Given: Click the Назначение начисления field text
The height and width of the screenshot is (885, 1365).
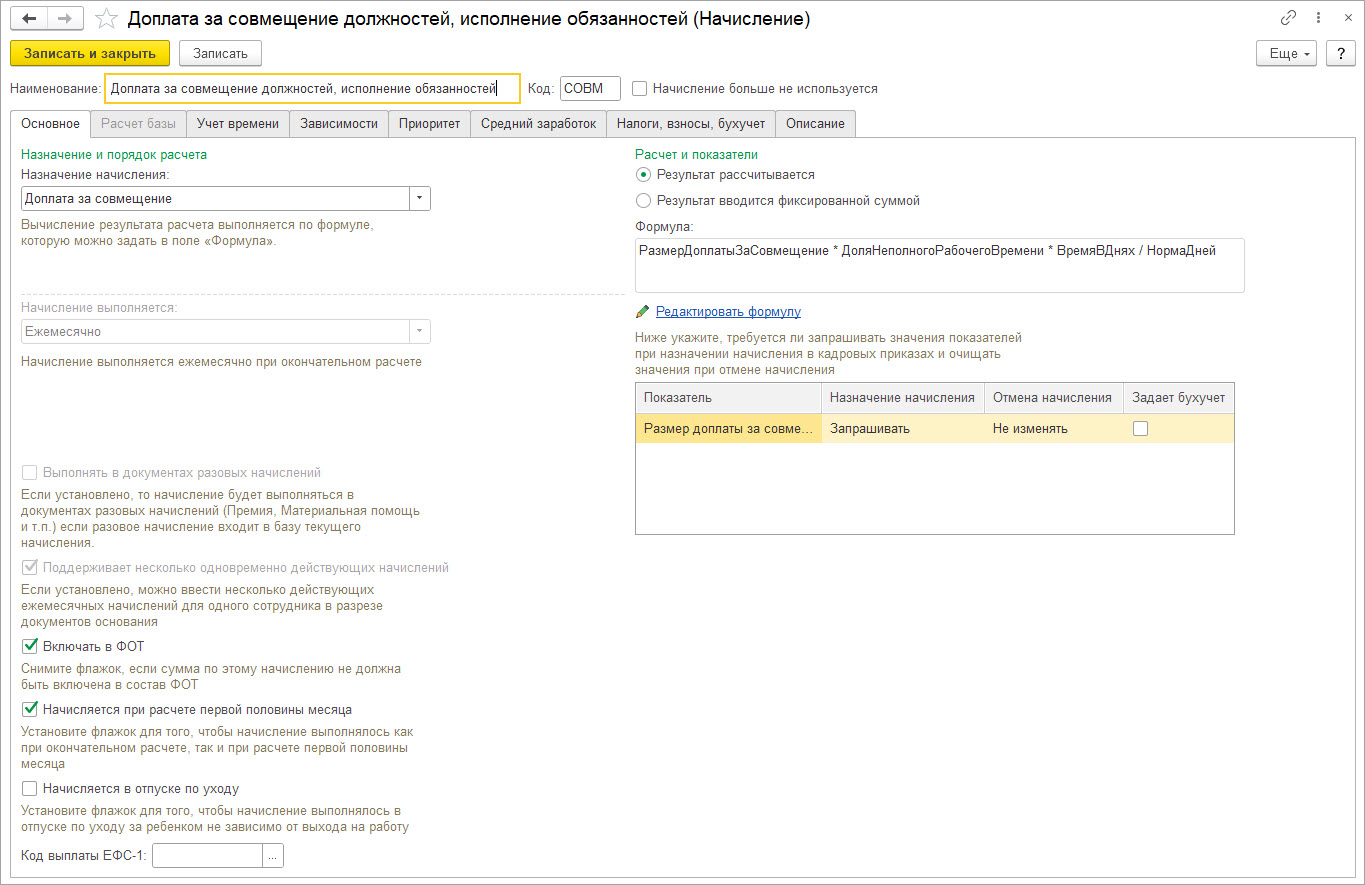Looking at the screenshot, I should click(215, 198).
